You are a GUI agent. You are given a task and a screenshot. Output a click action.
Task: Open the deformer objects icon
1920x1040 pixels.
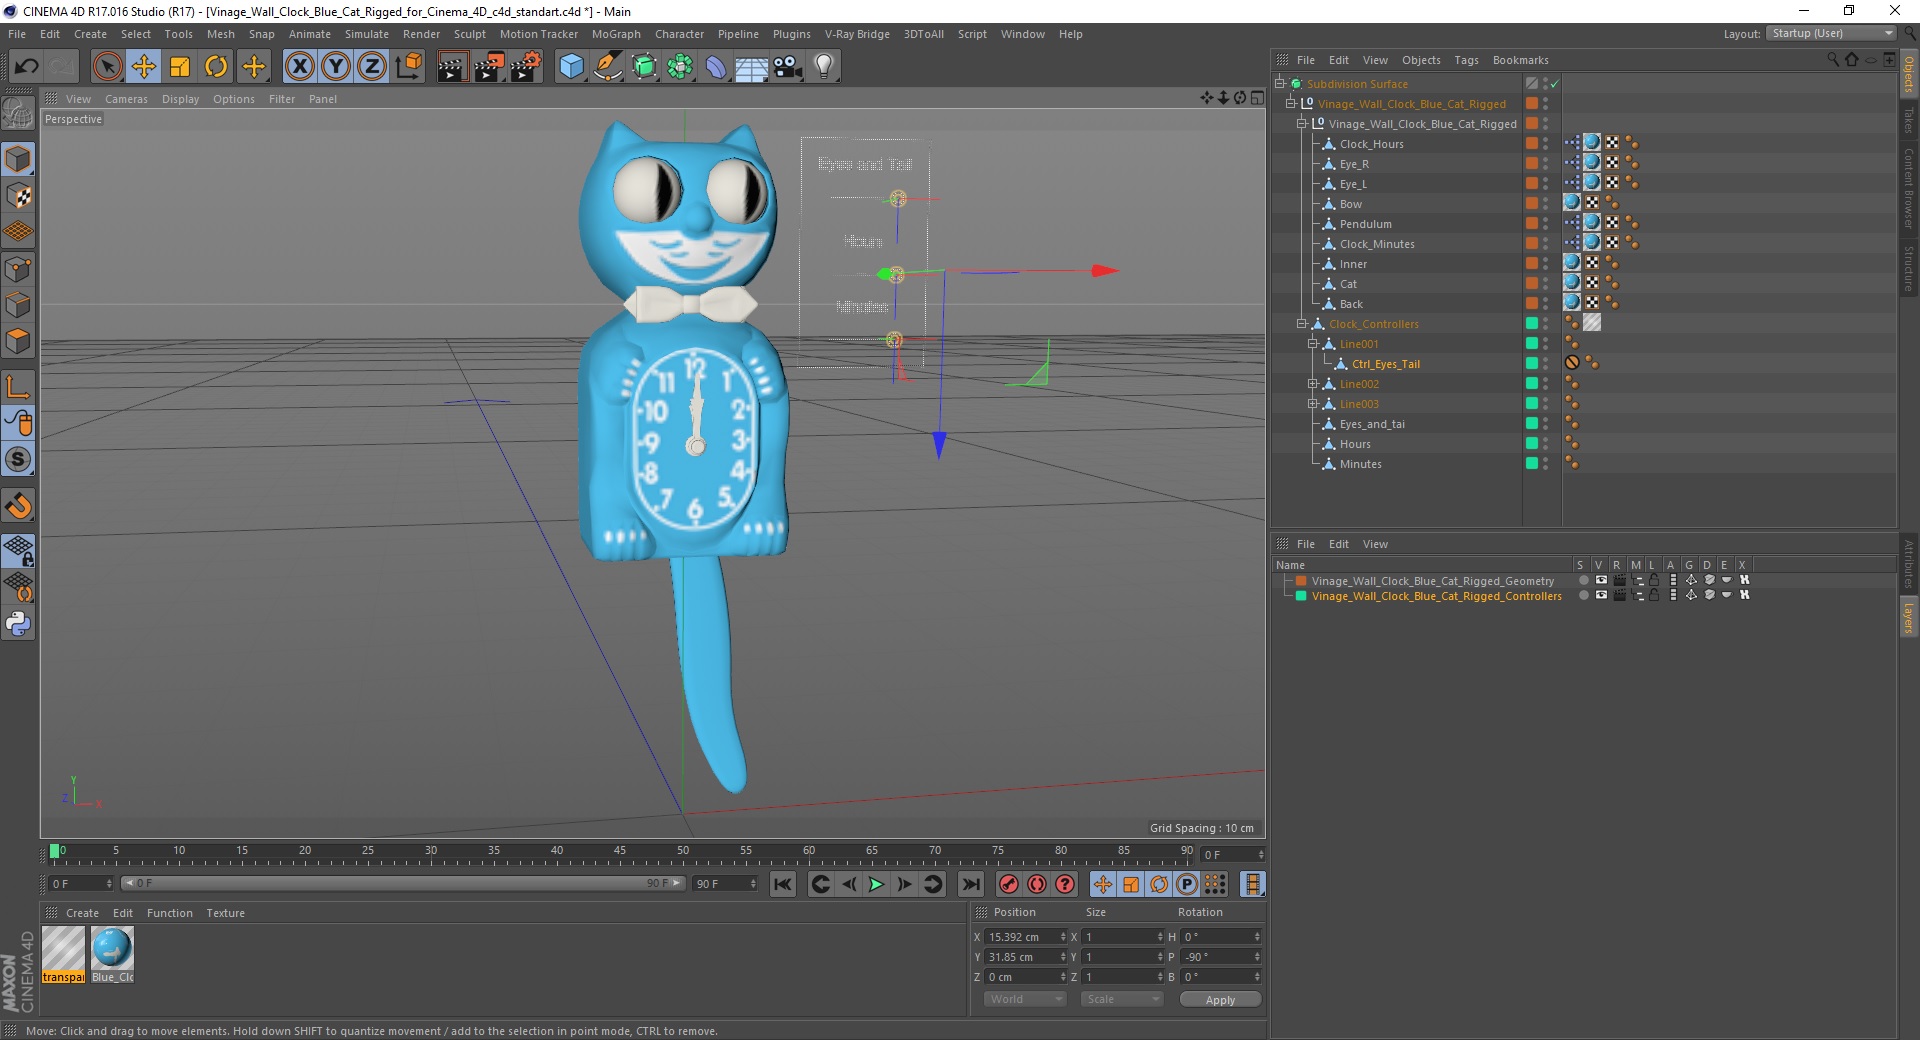pos(716,67)
